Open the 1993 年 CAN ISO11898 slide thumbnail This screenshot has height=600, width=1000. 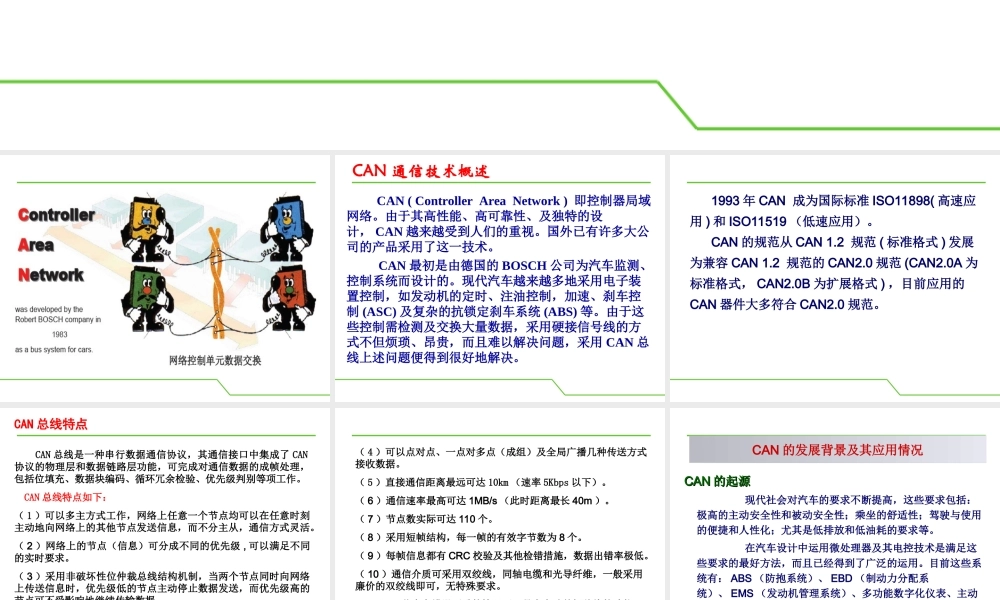coord(835,278)
